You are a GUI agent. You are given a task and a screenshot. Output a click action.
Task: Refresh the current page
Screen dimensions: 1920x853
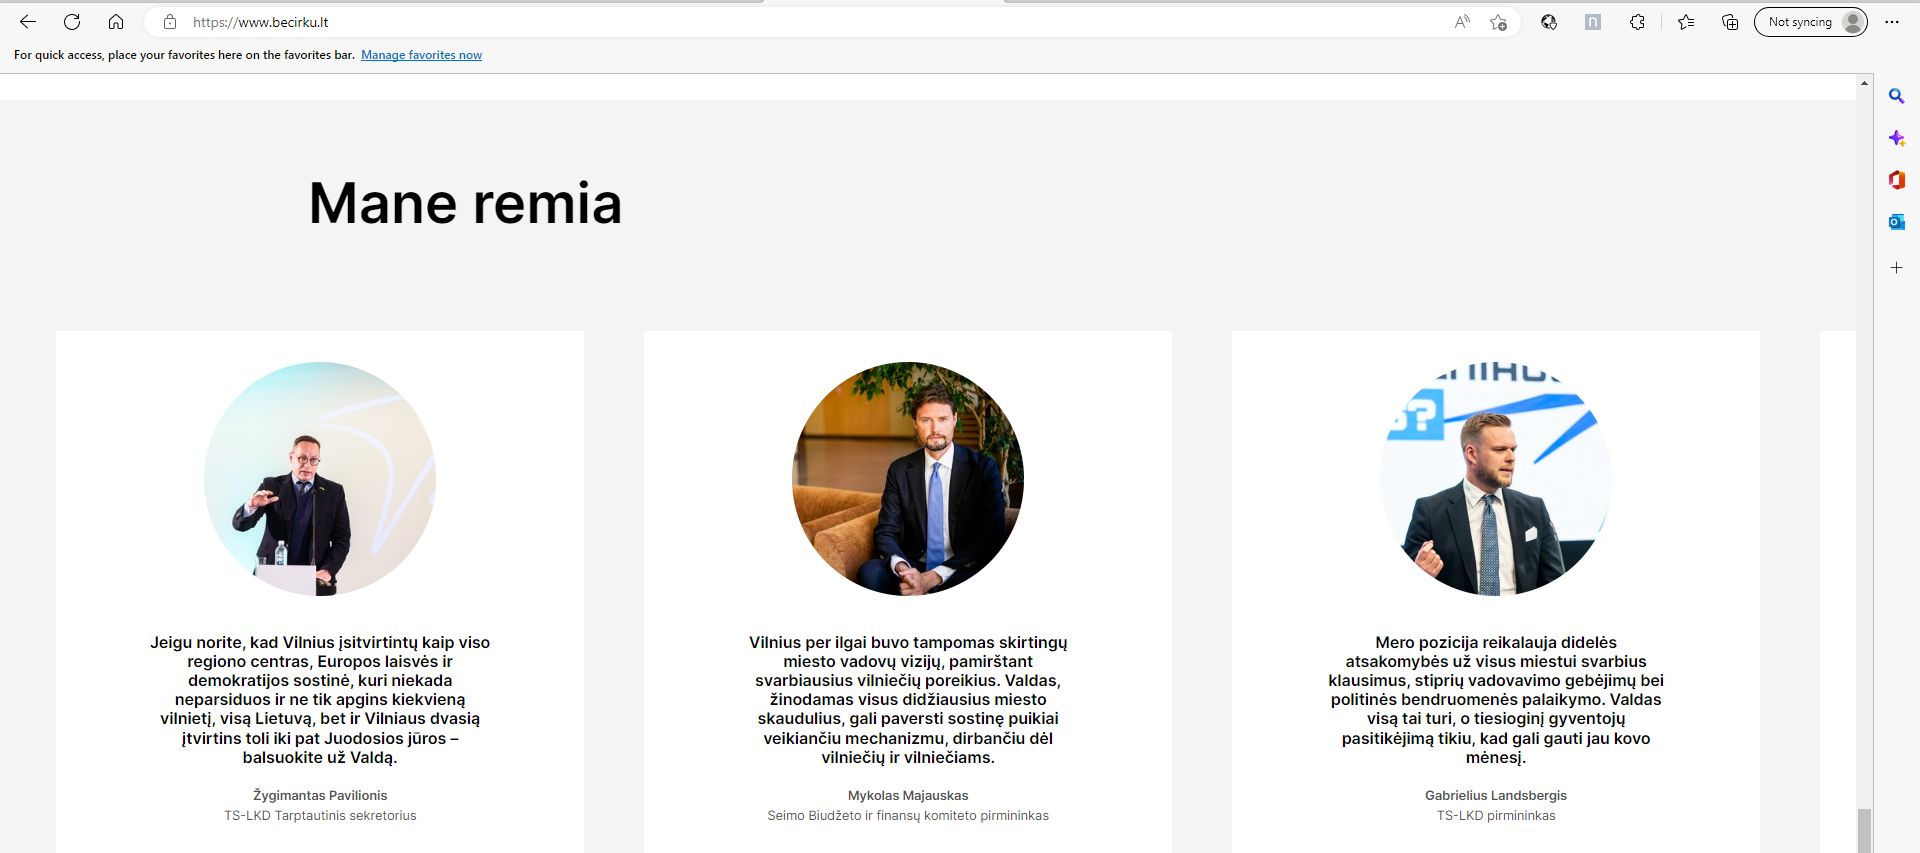point(72,22)
